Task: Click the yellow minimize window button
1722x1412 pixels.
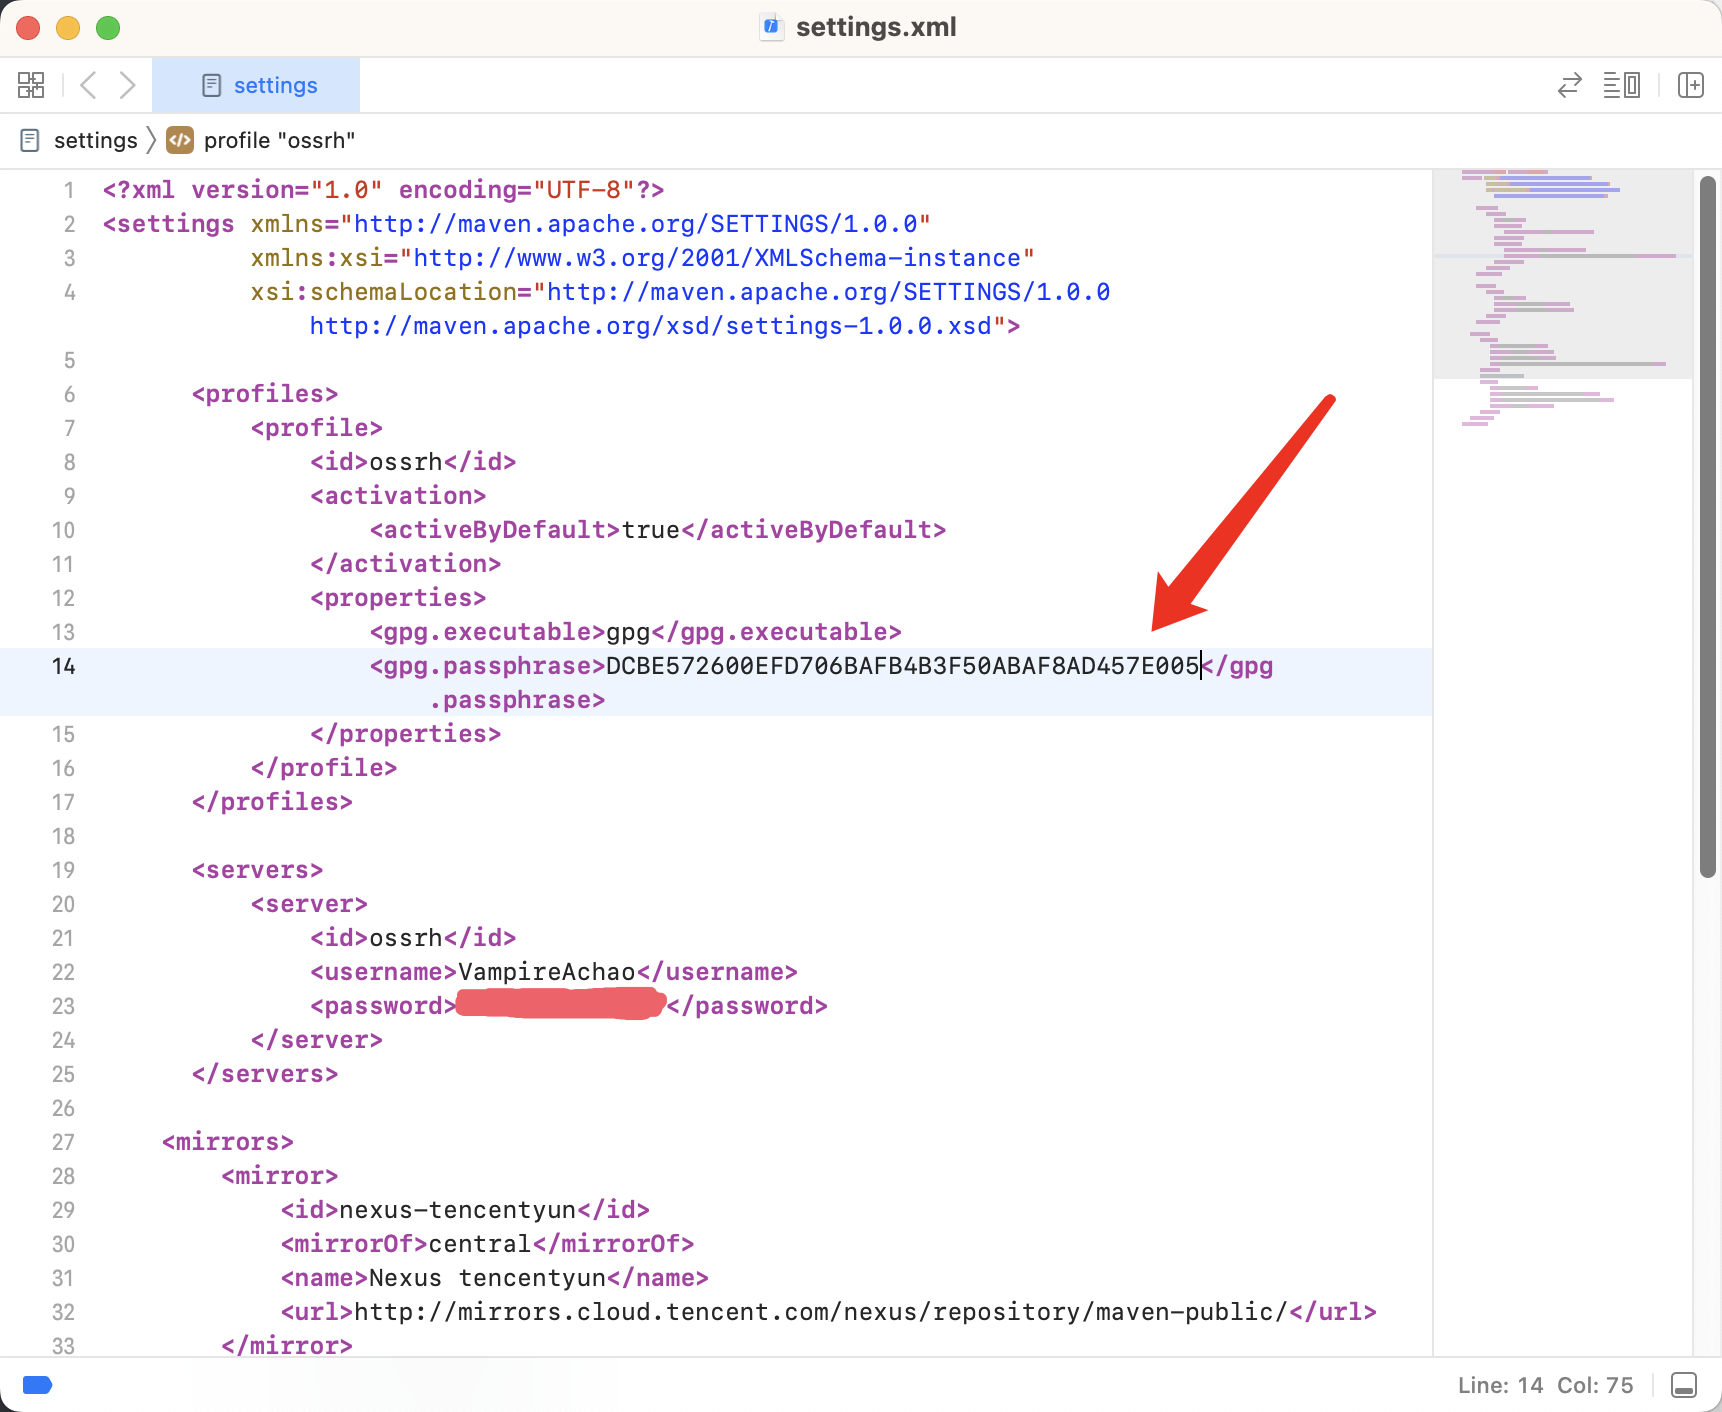Action: tap(68, 28)
